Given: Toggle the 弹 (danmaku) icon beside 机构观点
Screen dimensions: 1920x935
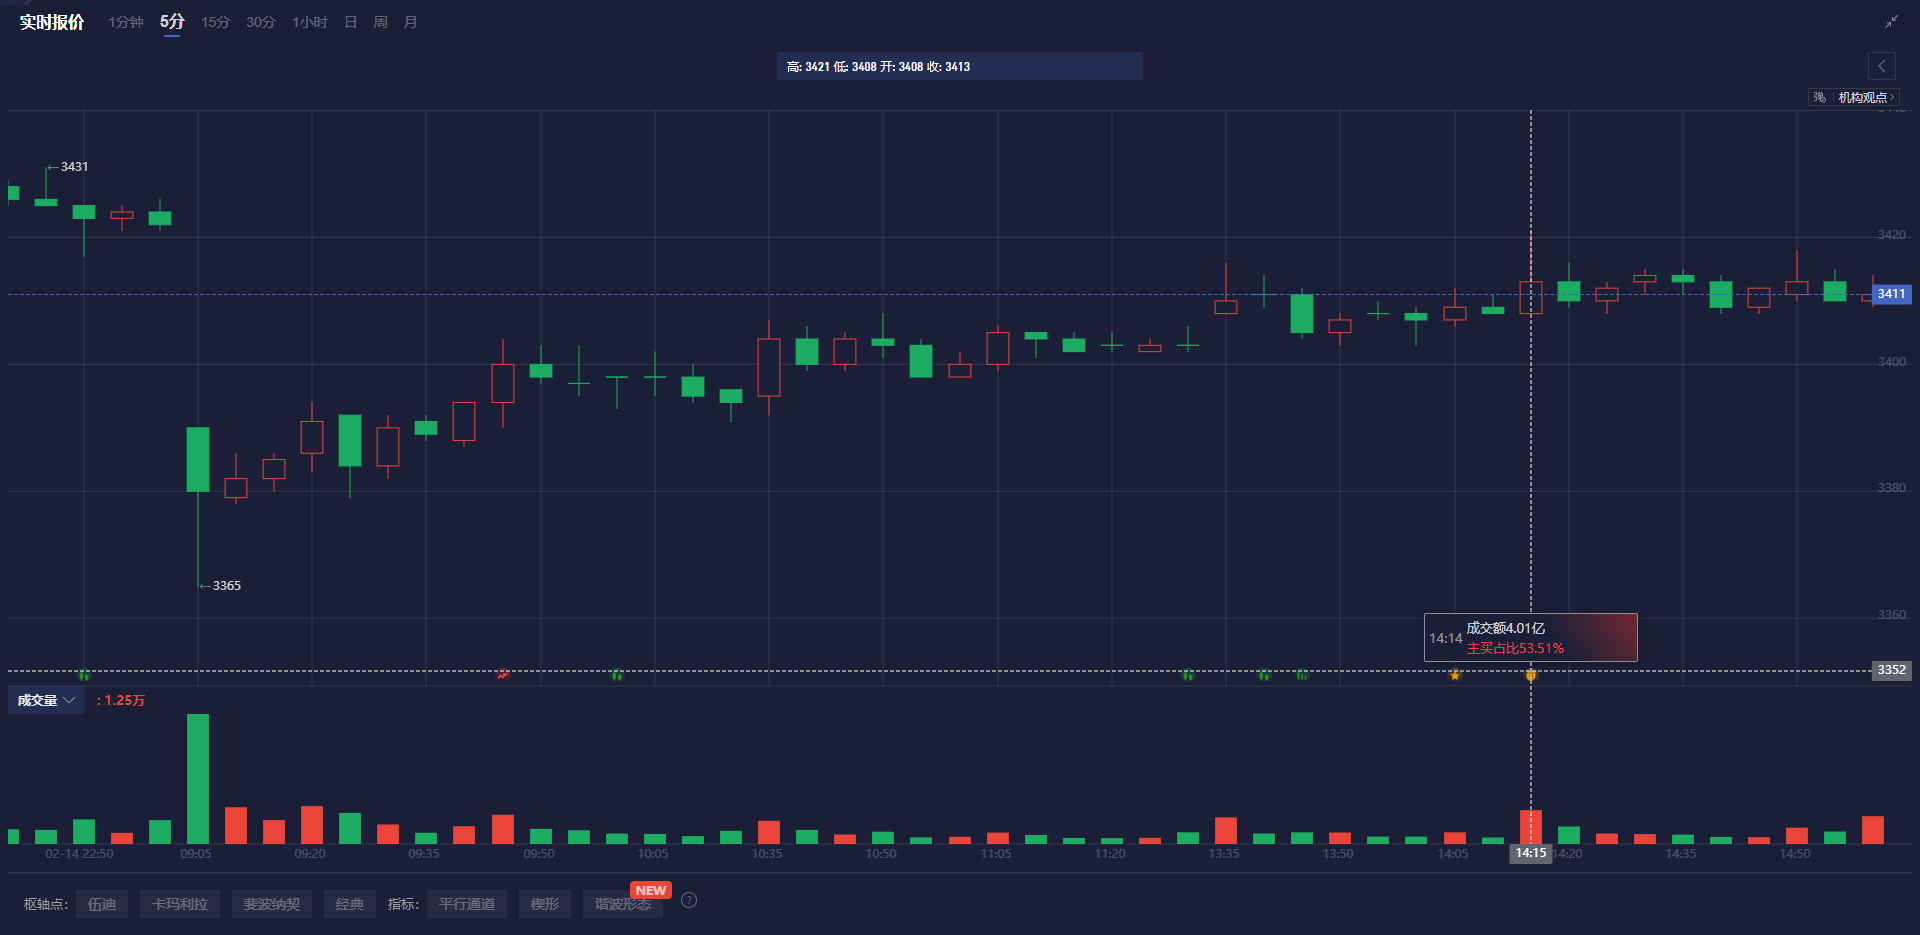Looking at the screenshot, I should point(1820,97).
